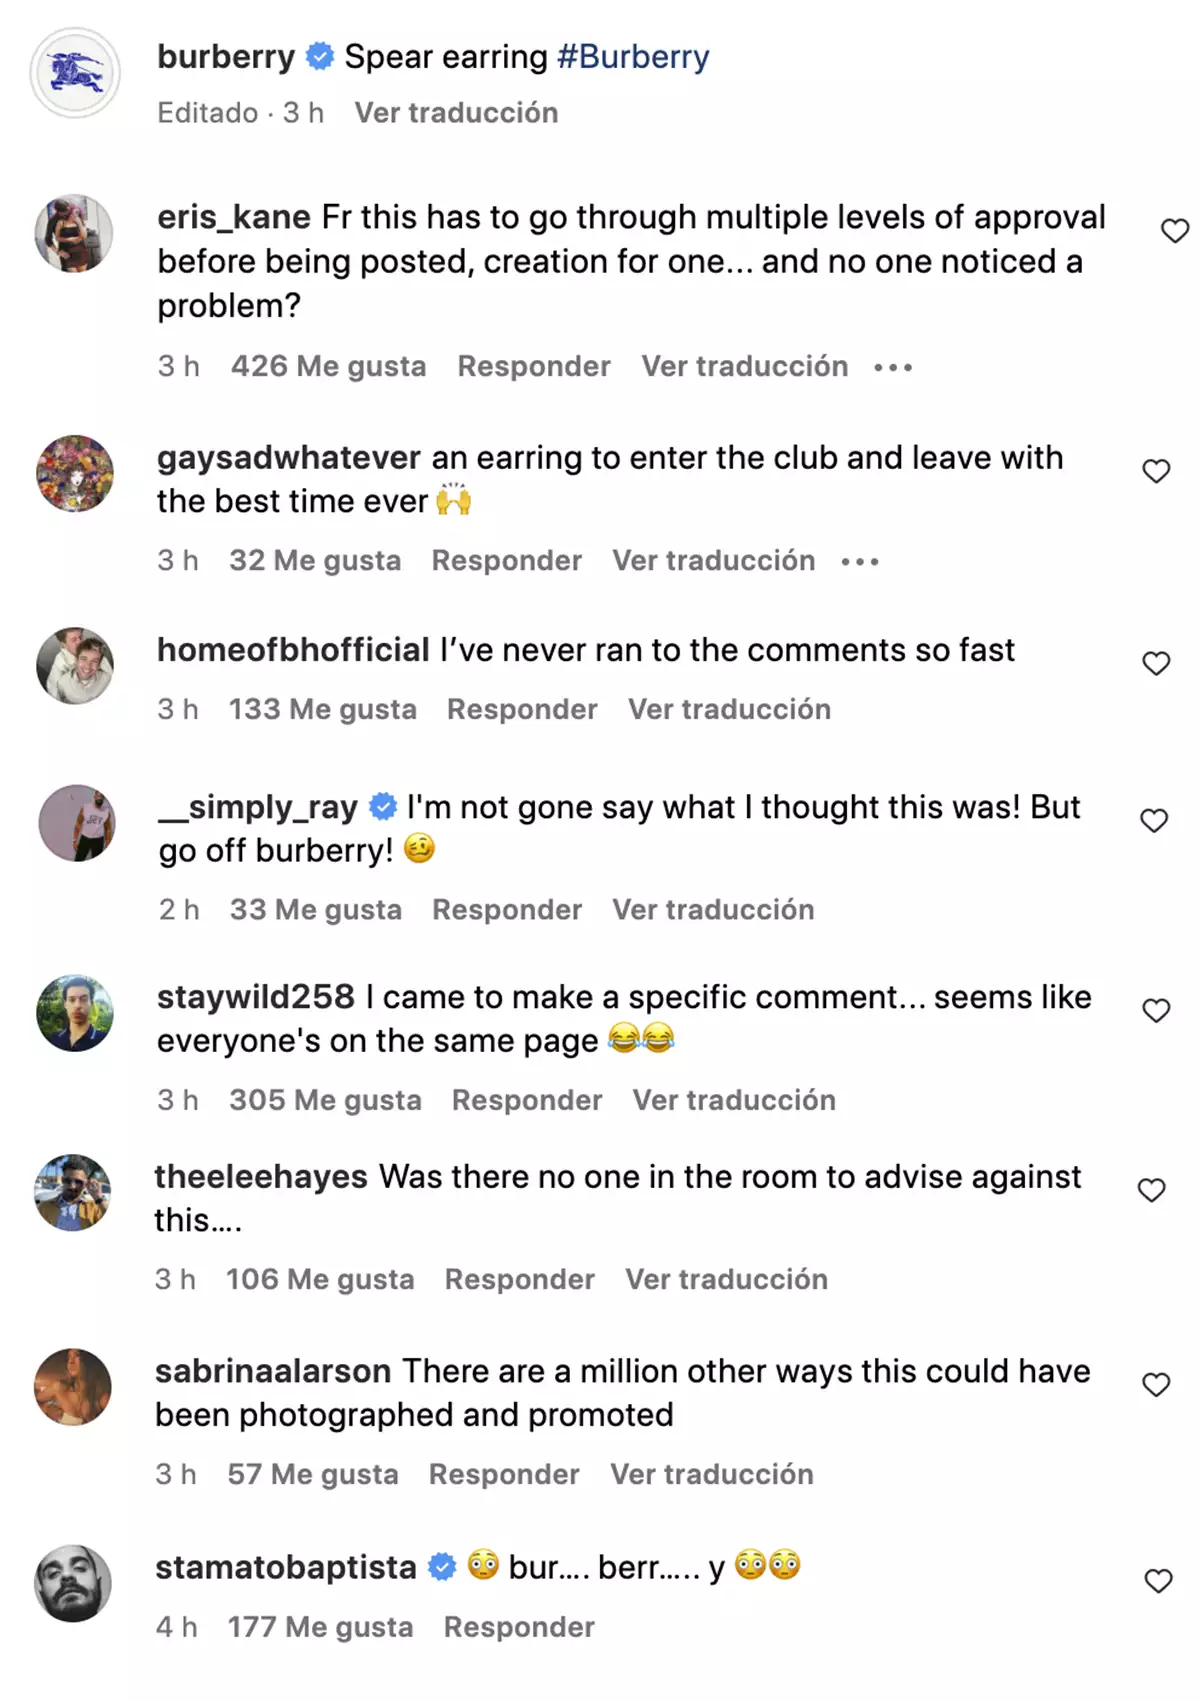
Task: Like staywild258's comment
Action: click(1156, 1011)
